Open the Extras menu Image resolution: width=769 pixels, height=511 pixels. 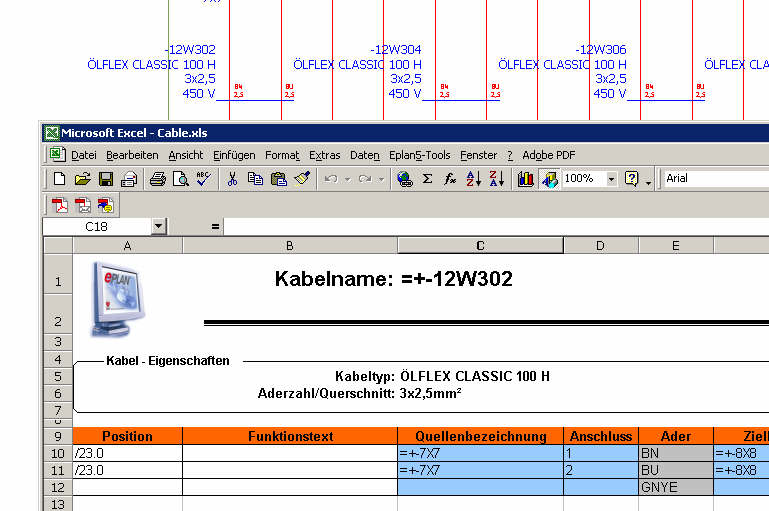(x=325, y=155)
